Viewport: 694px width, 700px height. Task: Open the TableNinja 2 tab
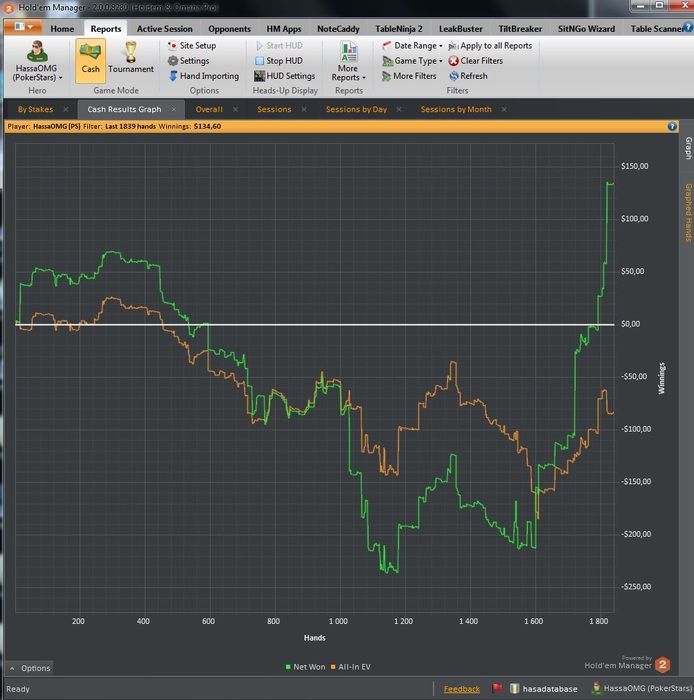399,29
